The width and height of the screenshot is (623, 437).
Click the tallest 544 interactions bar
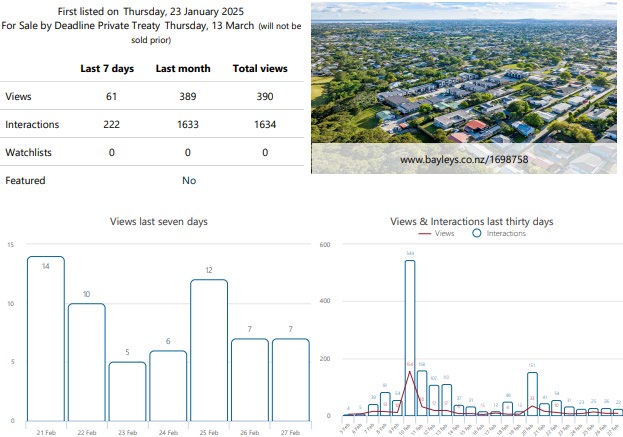pyautogui.click(x=410, y=338)
